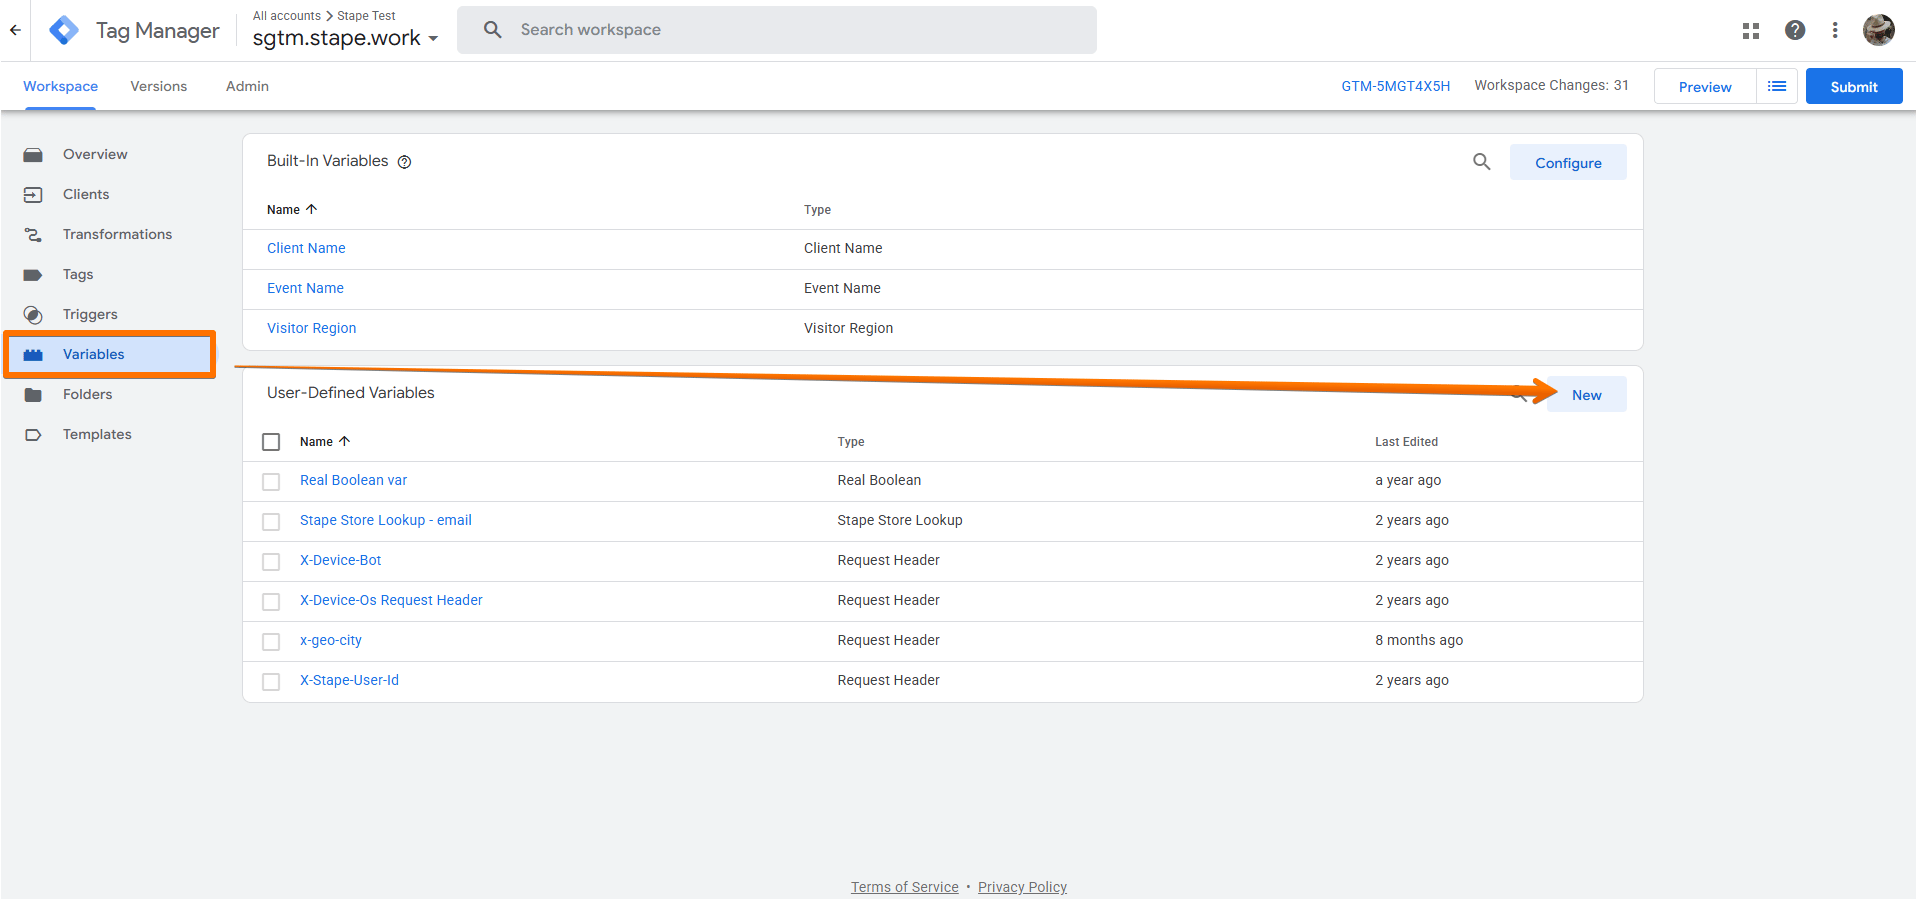Click Configure for Built-In Variables
The width and height of the screenshot is (1916, 899).
(1568, 162)
